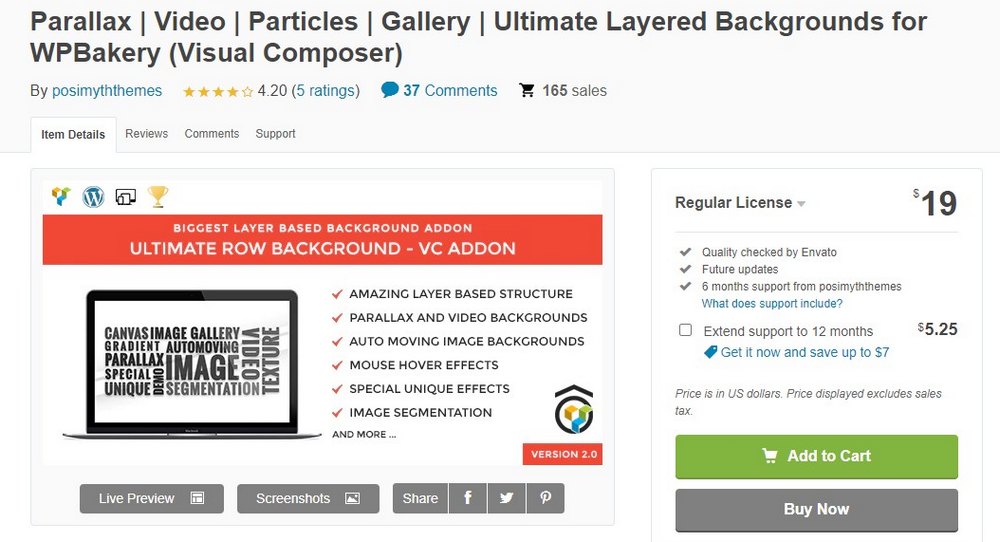The width and height of the screenshot is (1000, 542).
Task: Click the Facebook share icon
Action: click(x=468, y=498)
